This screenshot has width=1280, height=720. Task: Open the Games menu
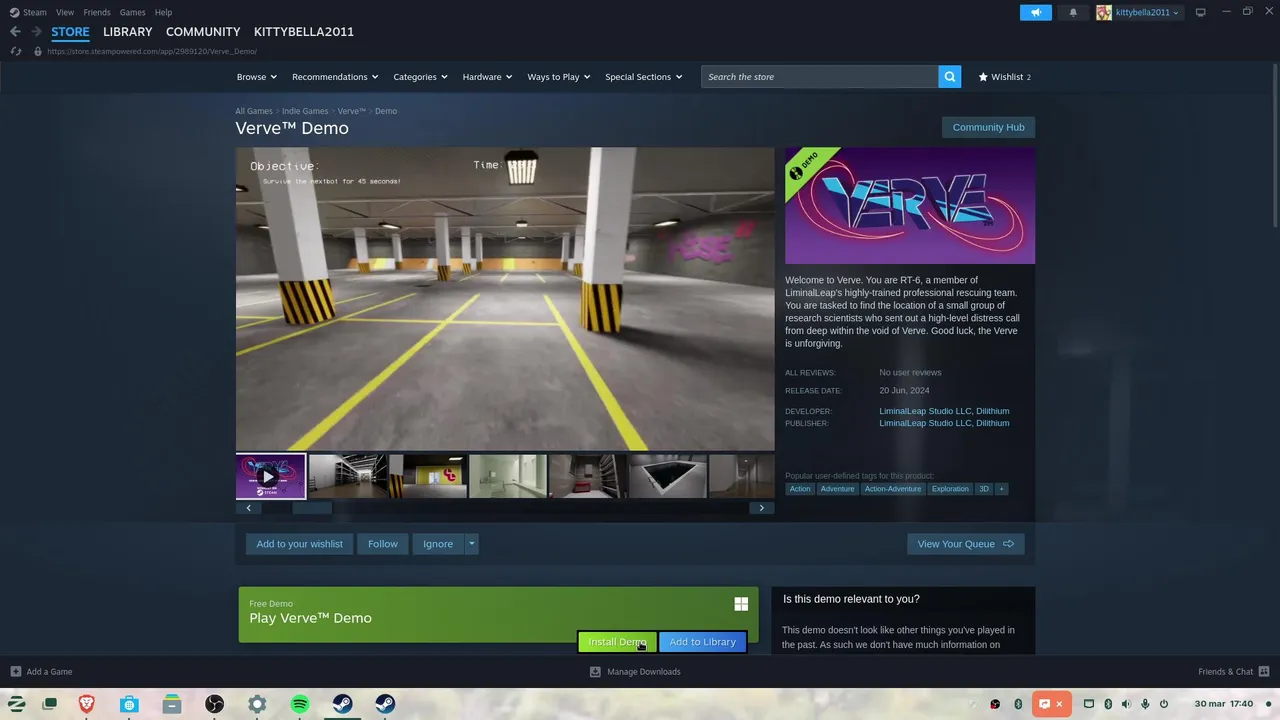click(132, 12)
